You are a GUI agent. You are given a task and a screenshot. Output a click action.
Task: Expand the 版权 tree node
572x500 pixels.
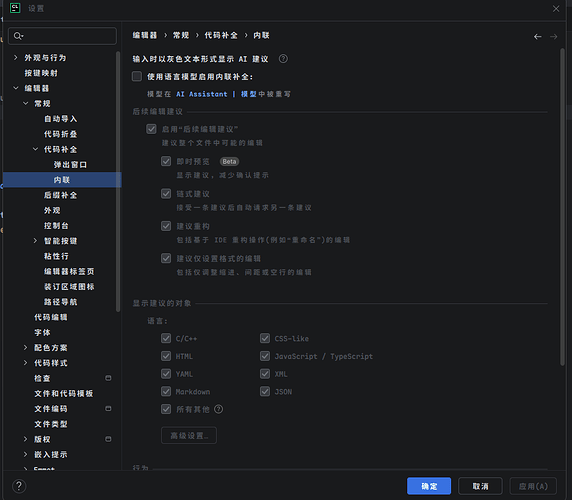click(x=26, y=439)
